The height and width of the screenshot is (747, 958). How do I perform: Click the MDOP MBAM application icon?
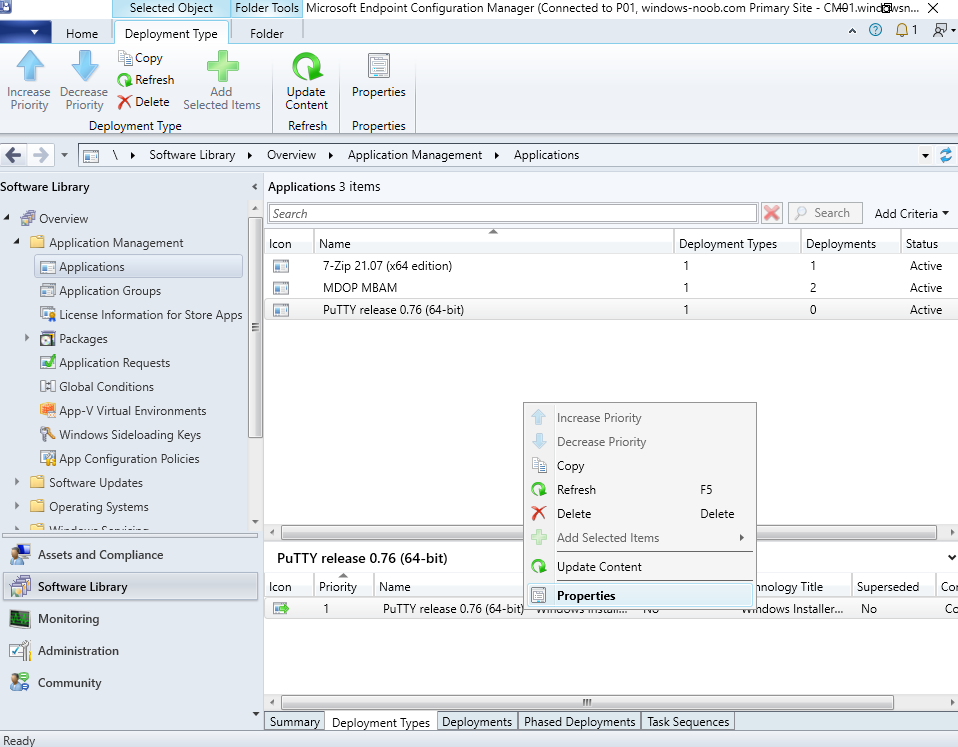pyautogui.click(x=281, y=288)
